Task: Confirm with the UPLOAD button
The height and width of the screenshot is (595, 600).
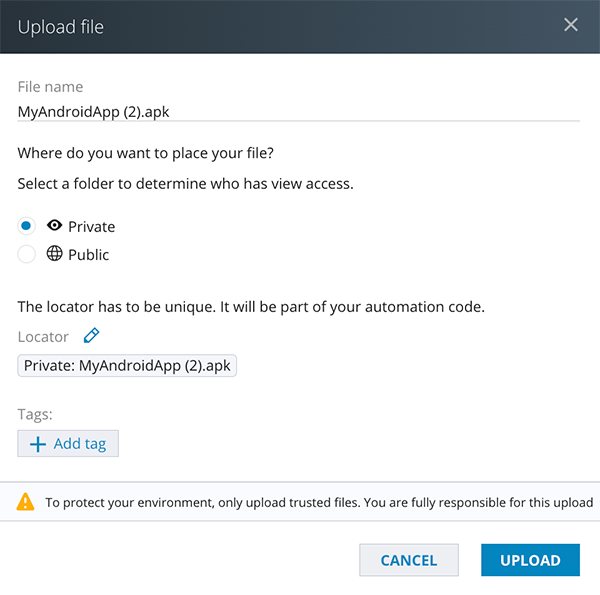Action: [530, 560]
